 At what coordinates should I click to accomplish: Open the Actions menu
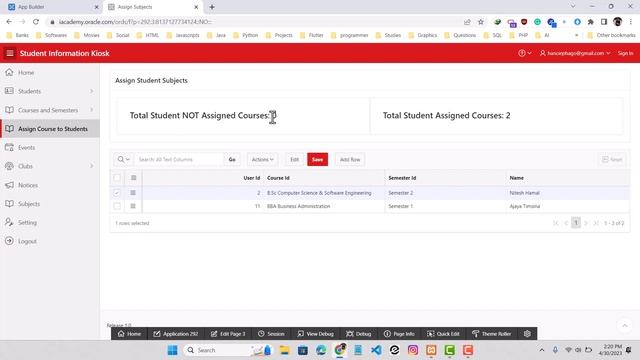point(262,159)
